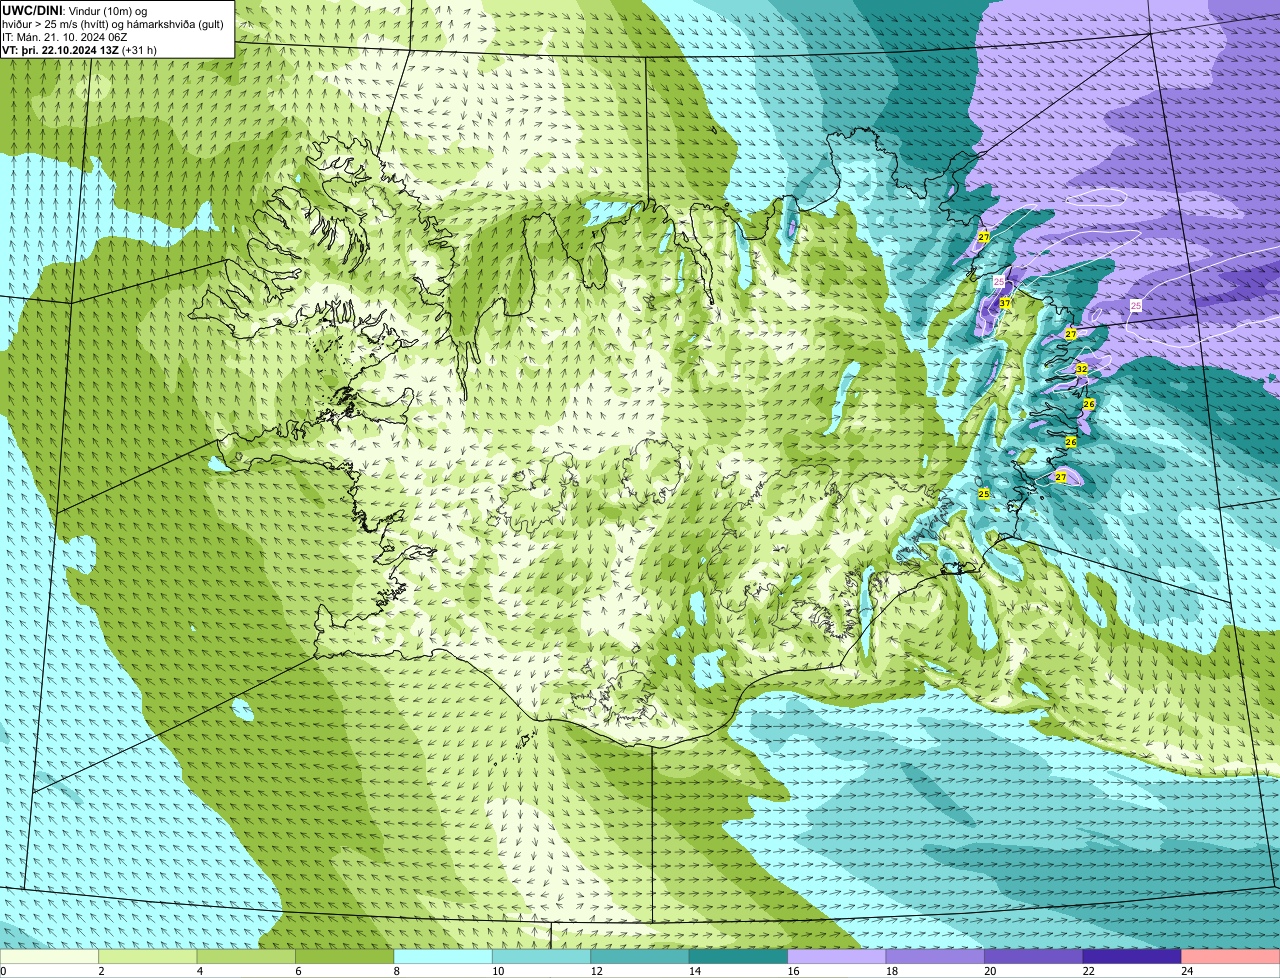
Task: Click the yellow 27 marker just above the 32
Action: (1070, 334)
